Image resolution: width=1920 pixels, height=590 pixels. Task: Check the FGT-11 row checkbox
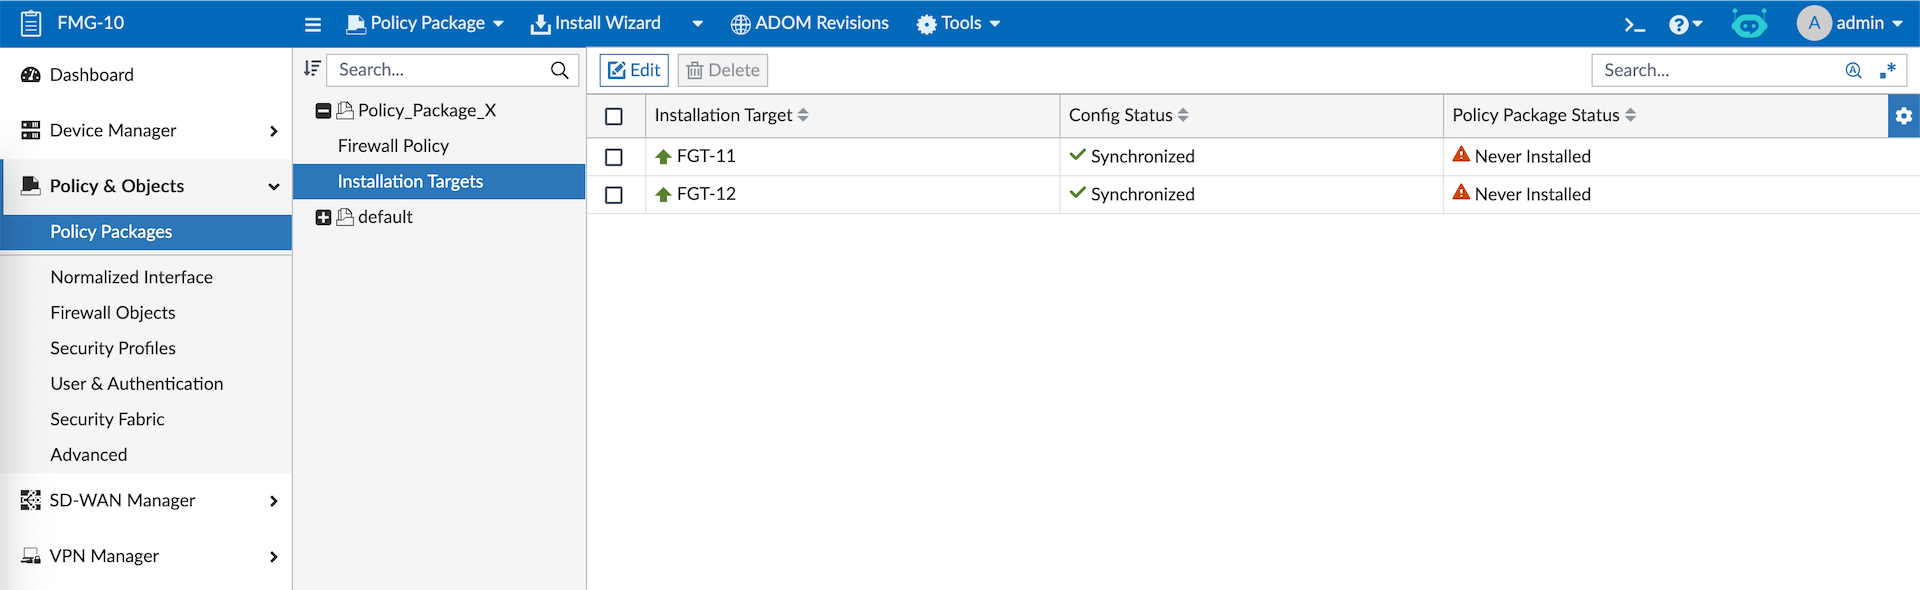coord(614,157)
